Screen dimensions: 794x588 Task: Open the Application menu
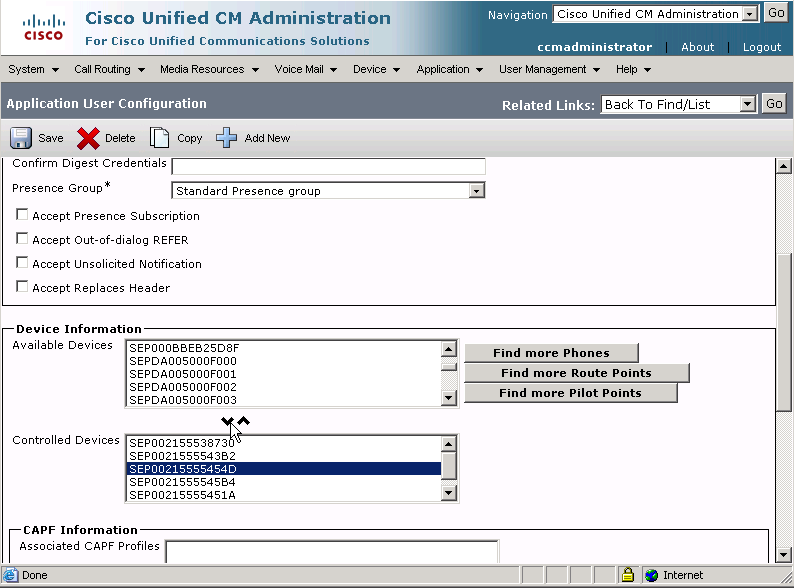point(450,69)
